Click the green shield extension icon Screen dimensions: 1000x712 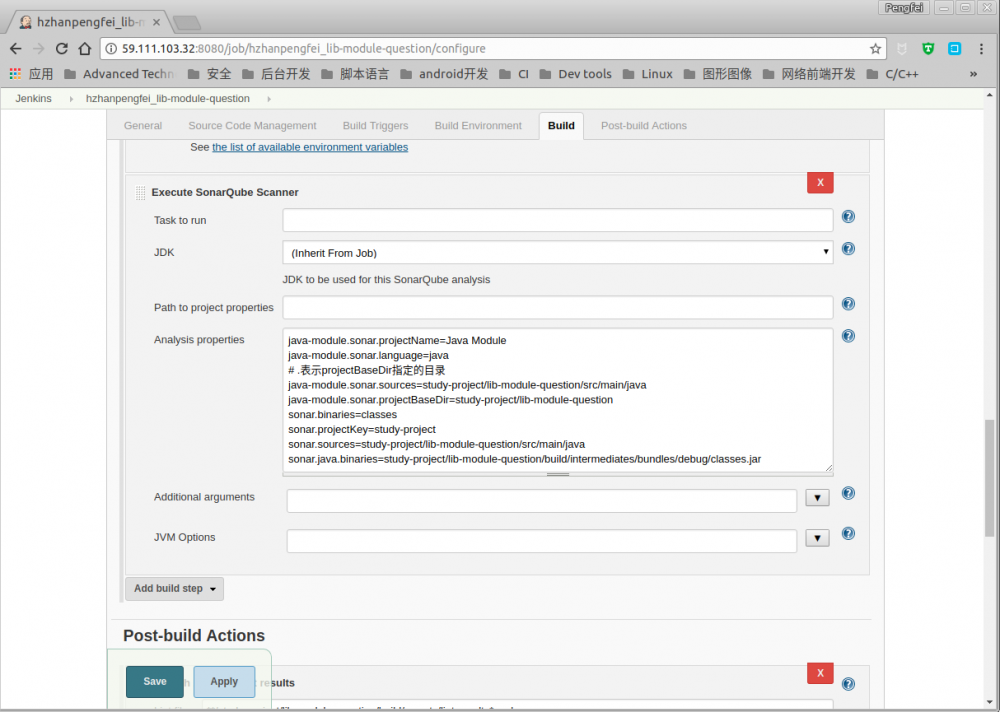[x=928, y=48]
